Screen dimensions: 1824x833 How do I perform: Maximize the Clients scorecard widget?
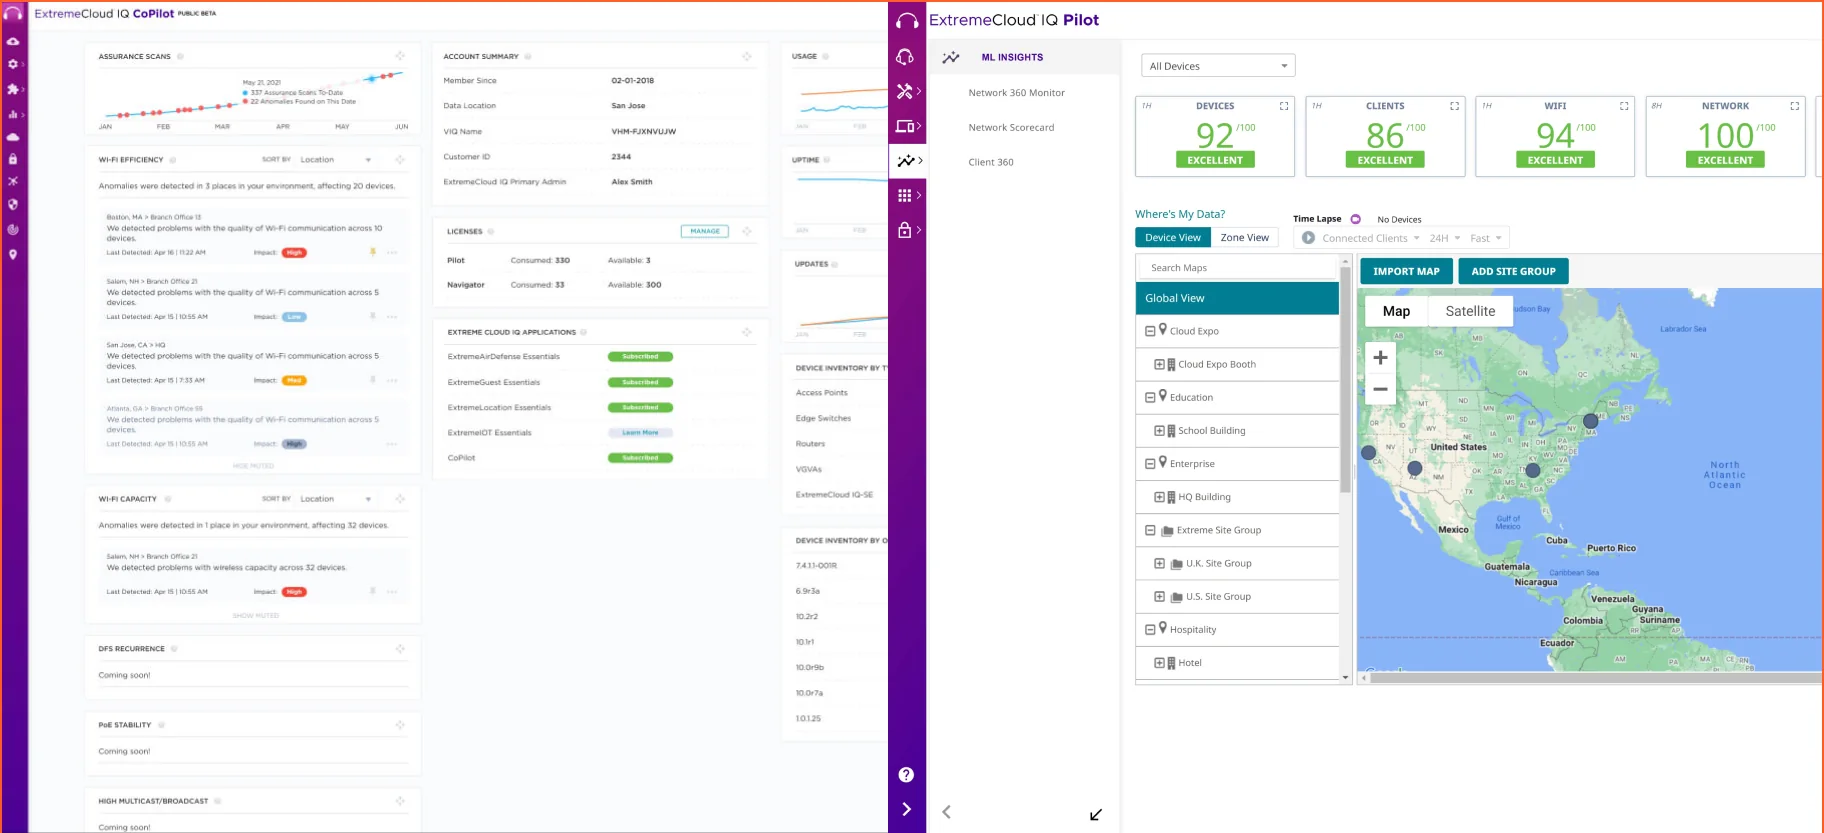click(x=1454, y=106)
